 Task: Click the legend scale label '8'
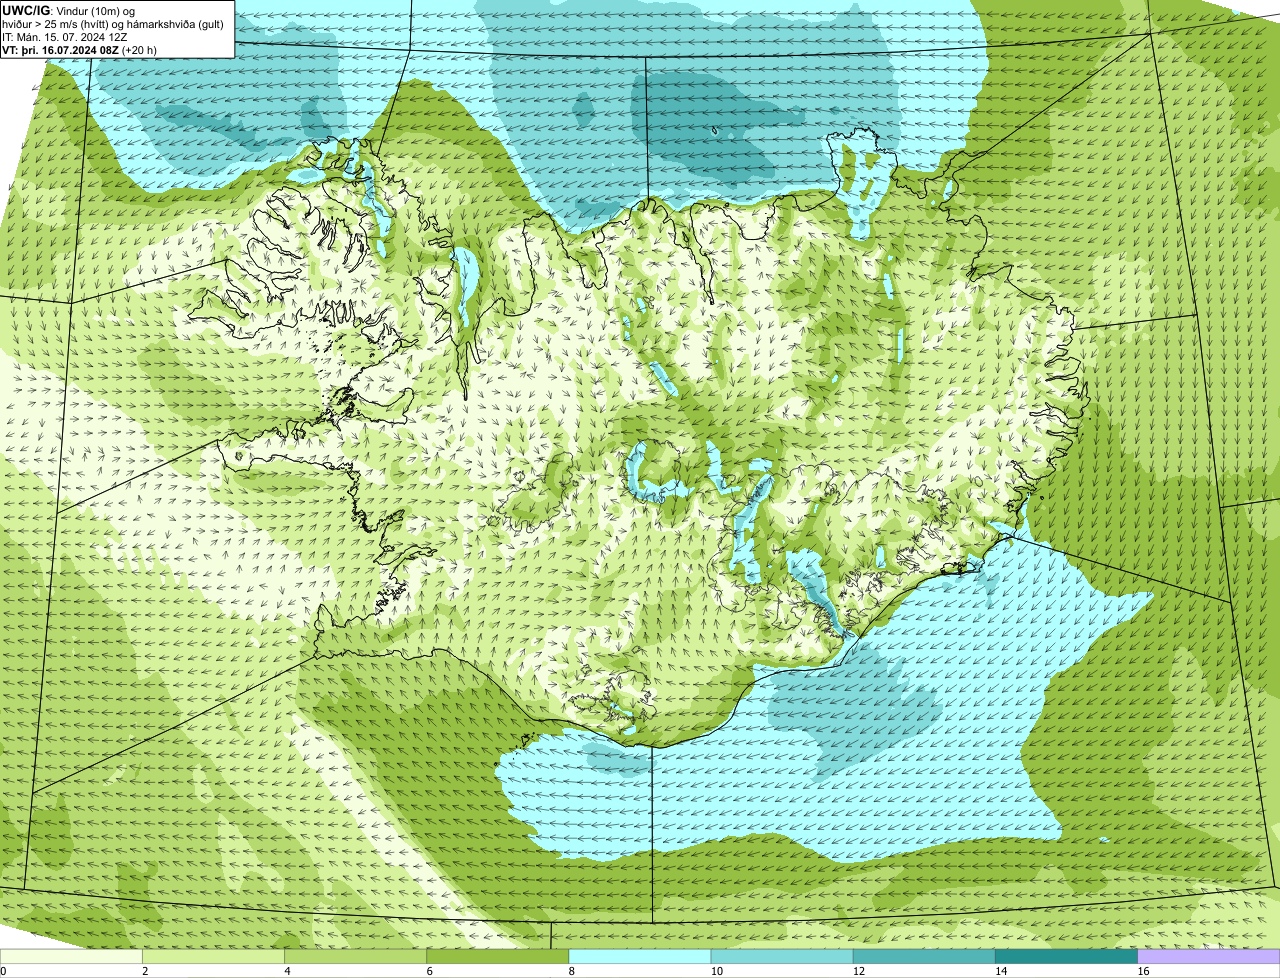571,971
